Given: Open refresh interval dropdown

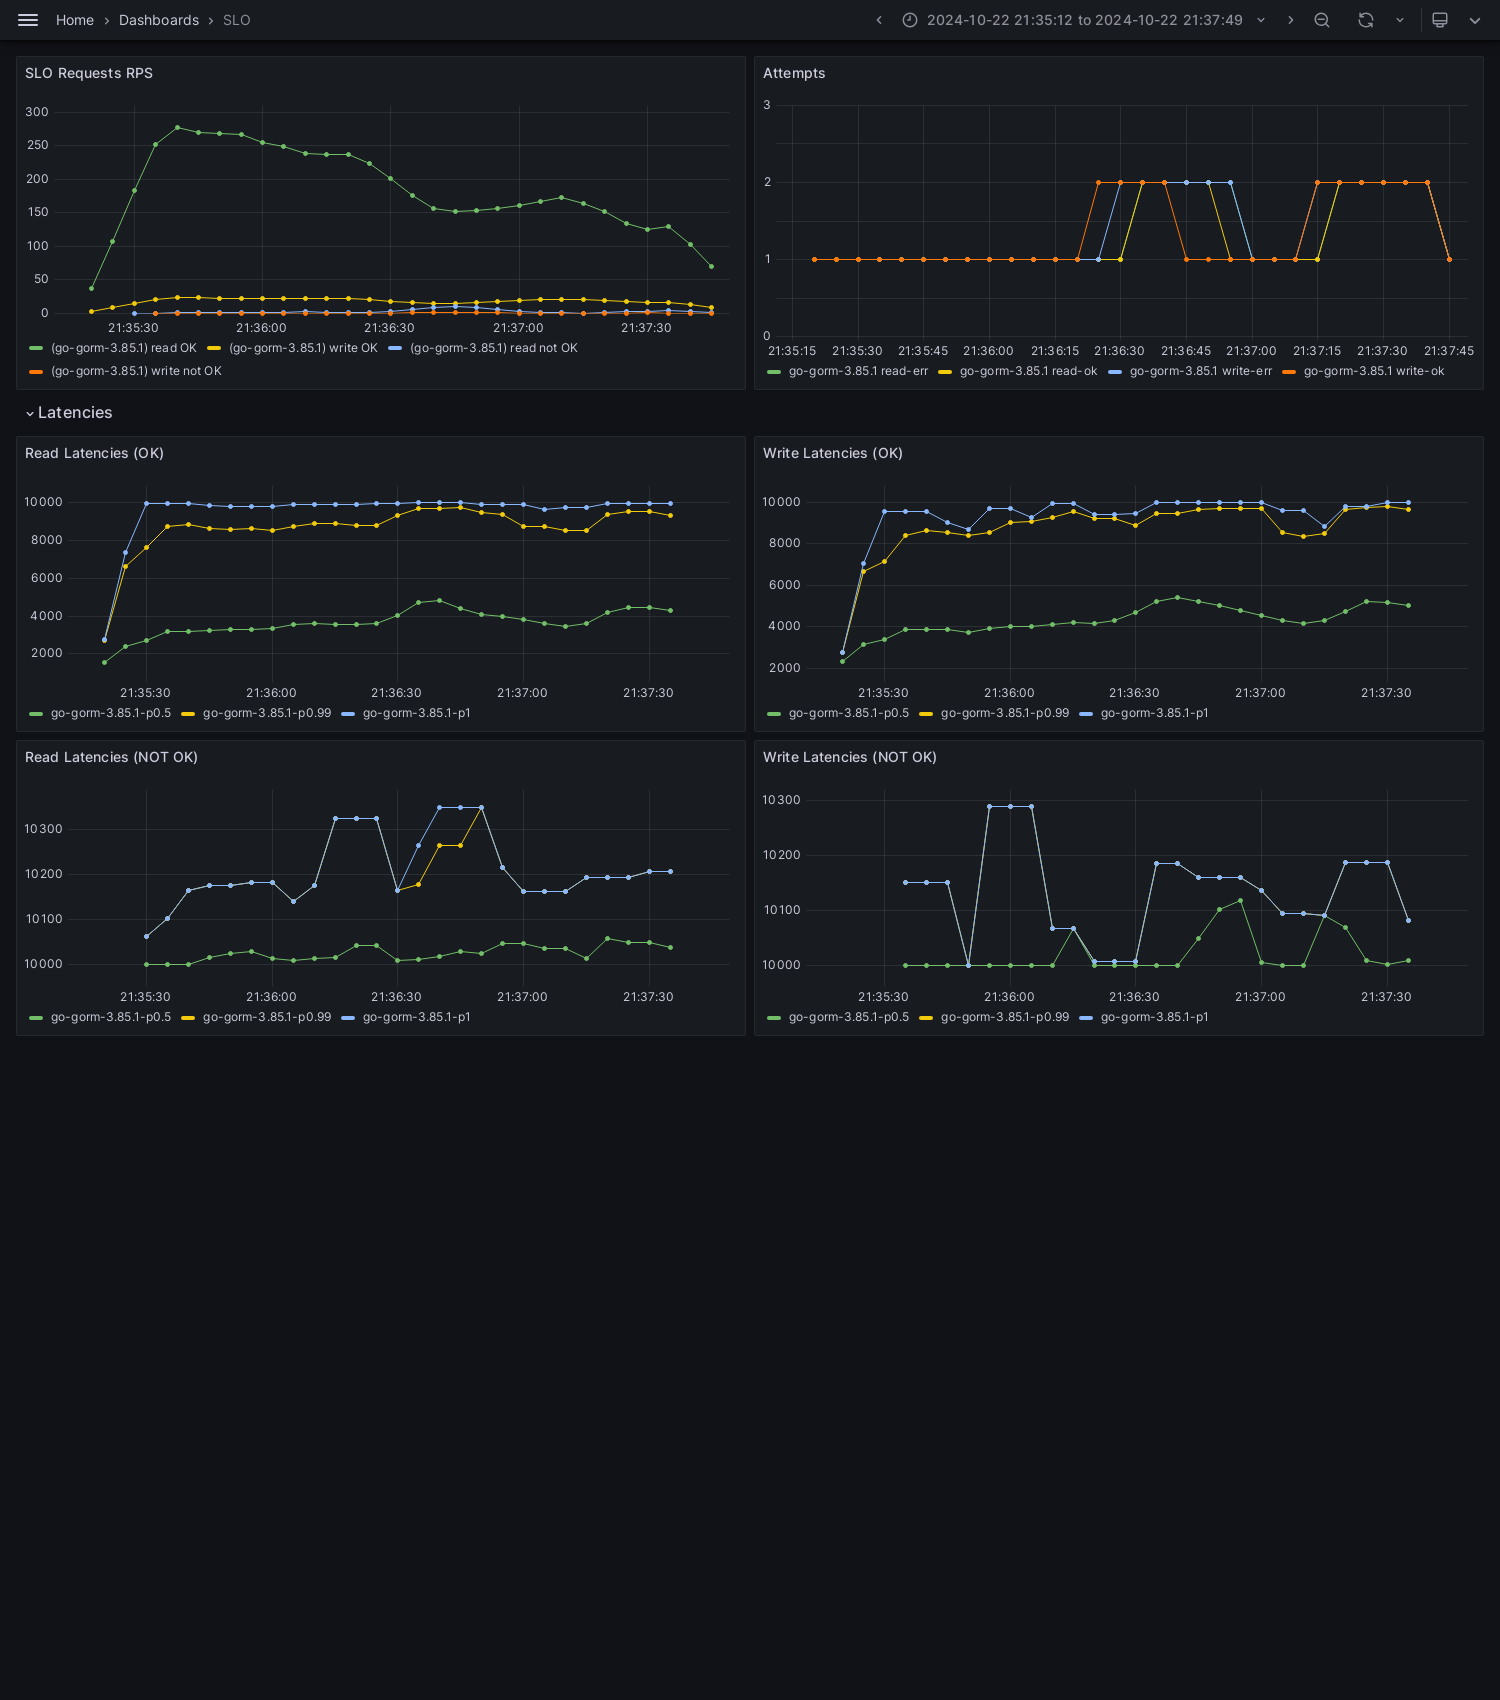Looking at the screenshot, I should (1400, 20).
